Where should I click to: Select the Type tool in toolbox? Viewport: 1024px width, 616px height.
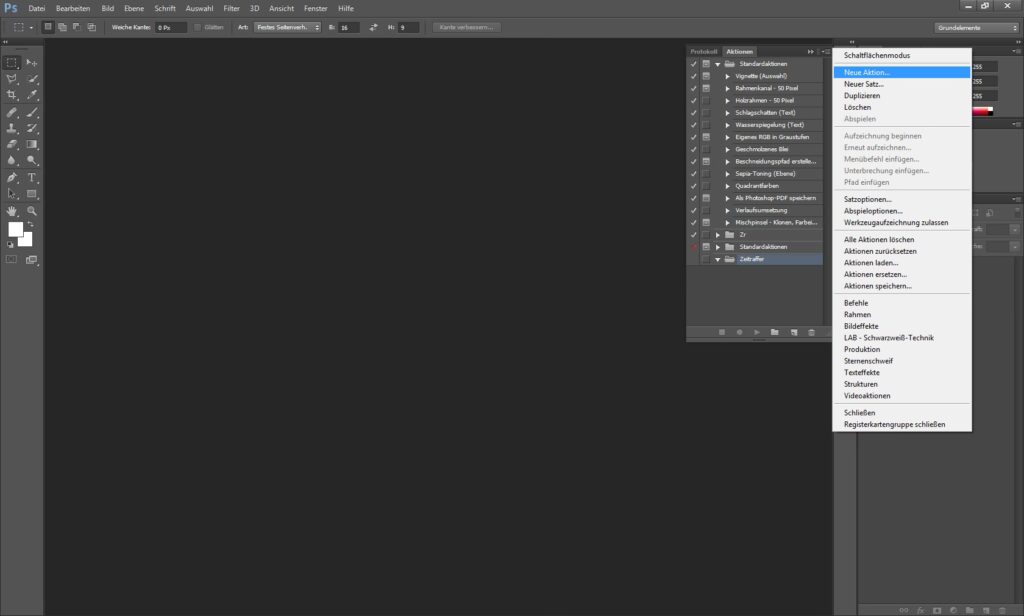click(x=32, y=177)
